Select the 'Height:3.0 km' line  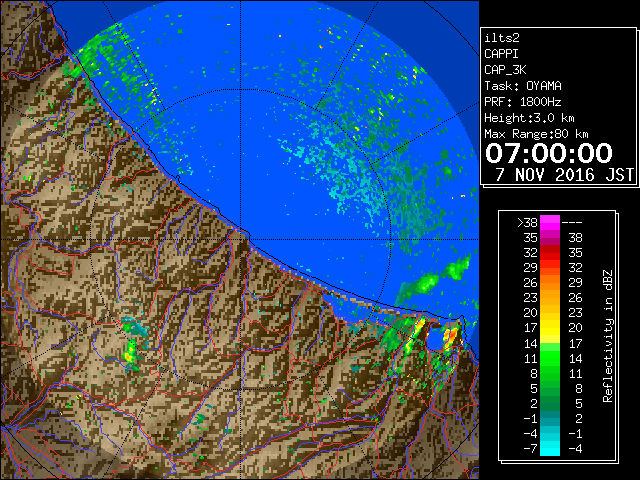click(x=529, y=118)
